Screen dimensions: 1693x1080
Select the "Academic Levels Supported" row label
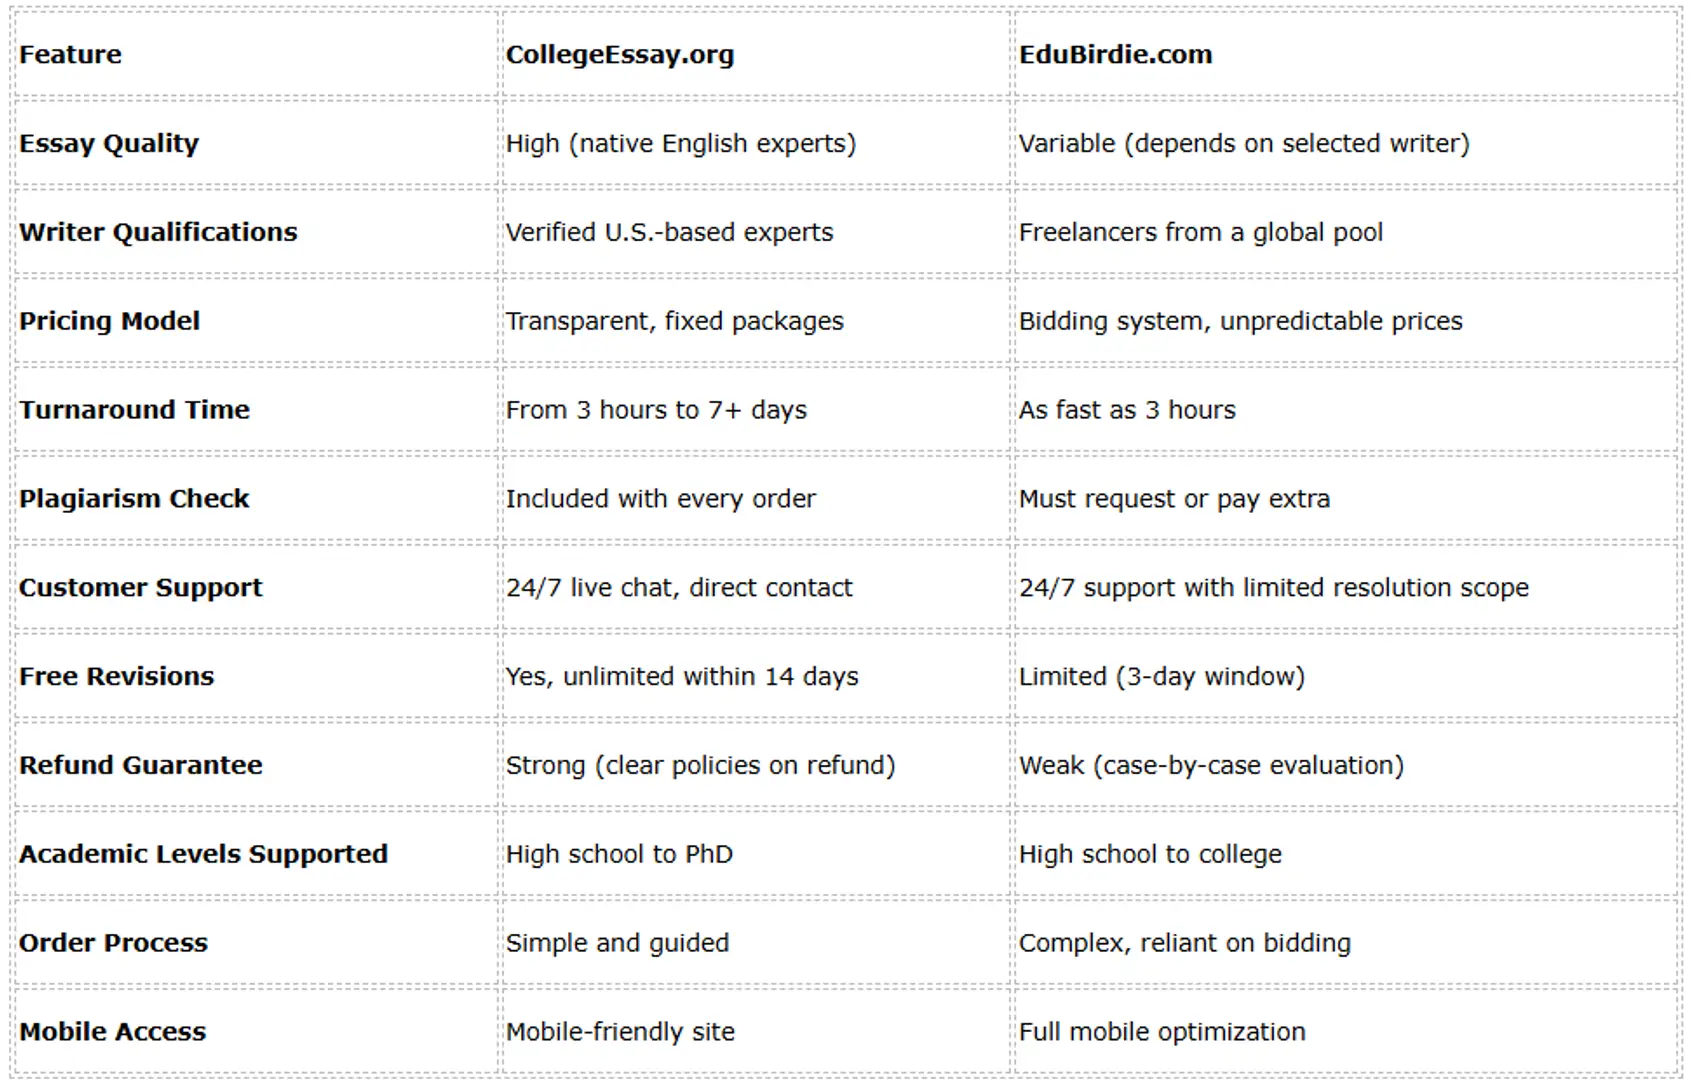coord(203,855)
